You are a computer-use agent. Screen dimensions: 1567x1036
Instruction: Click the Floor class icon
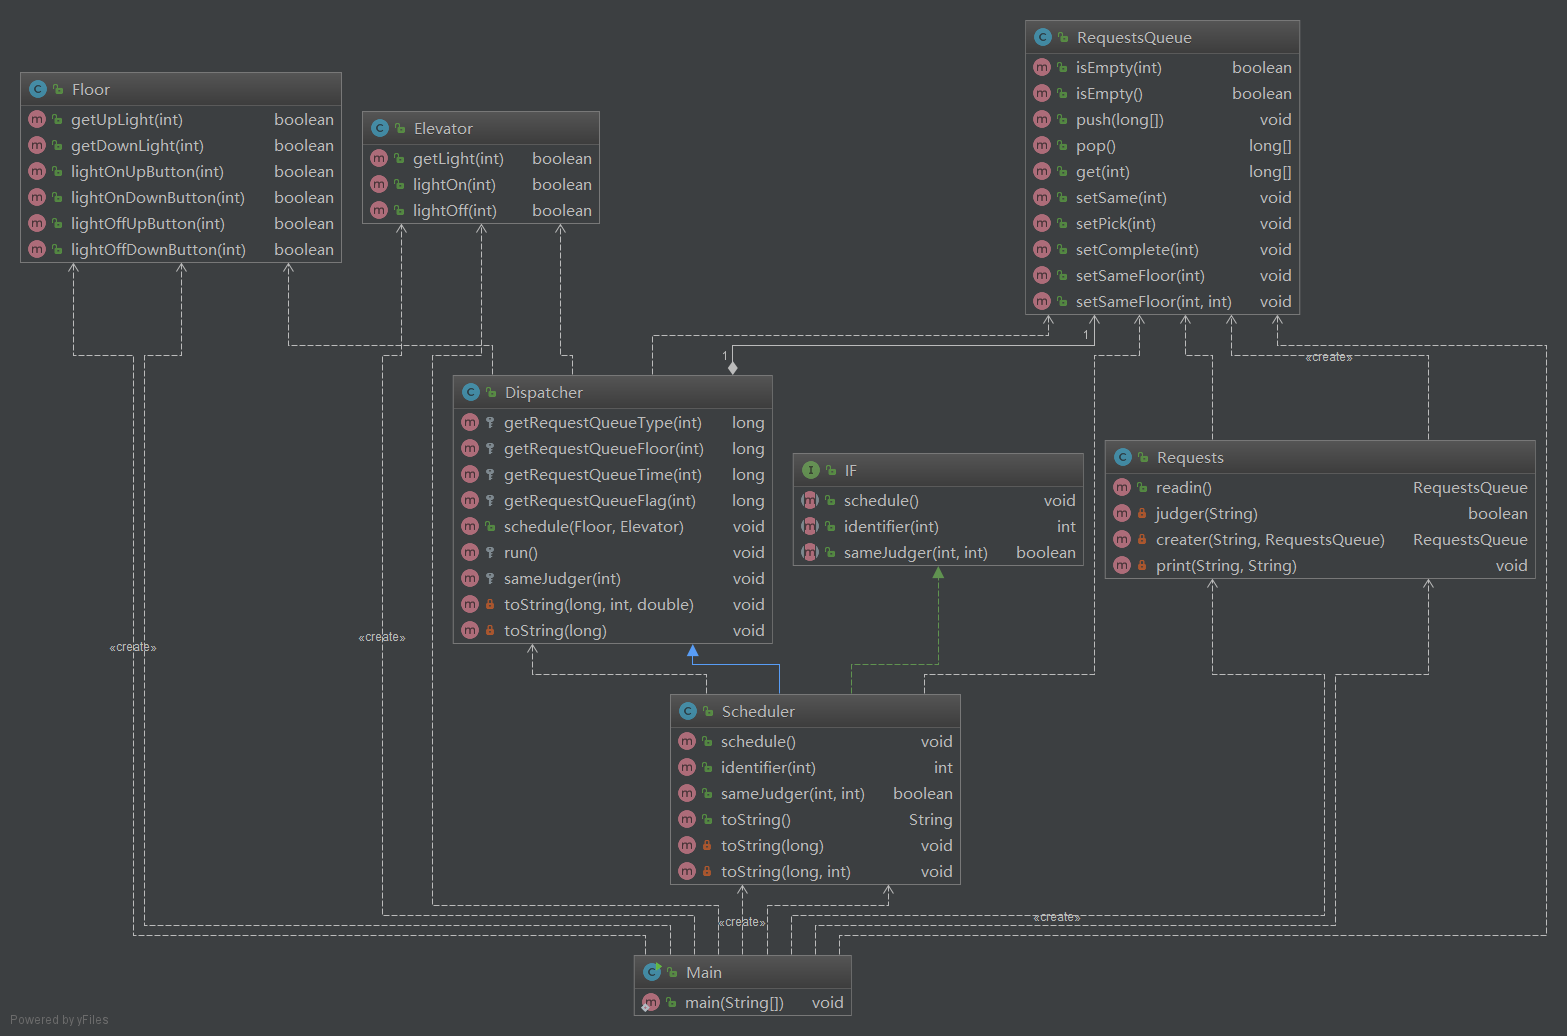click(x=38, y=89)
